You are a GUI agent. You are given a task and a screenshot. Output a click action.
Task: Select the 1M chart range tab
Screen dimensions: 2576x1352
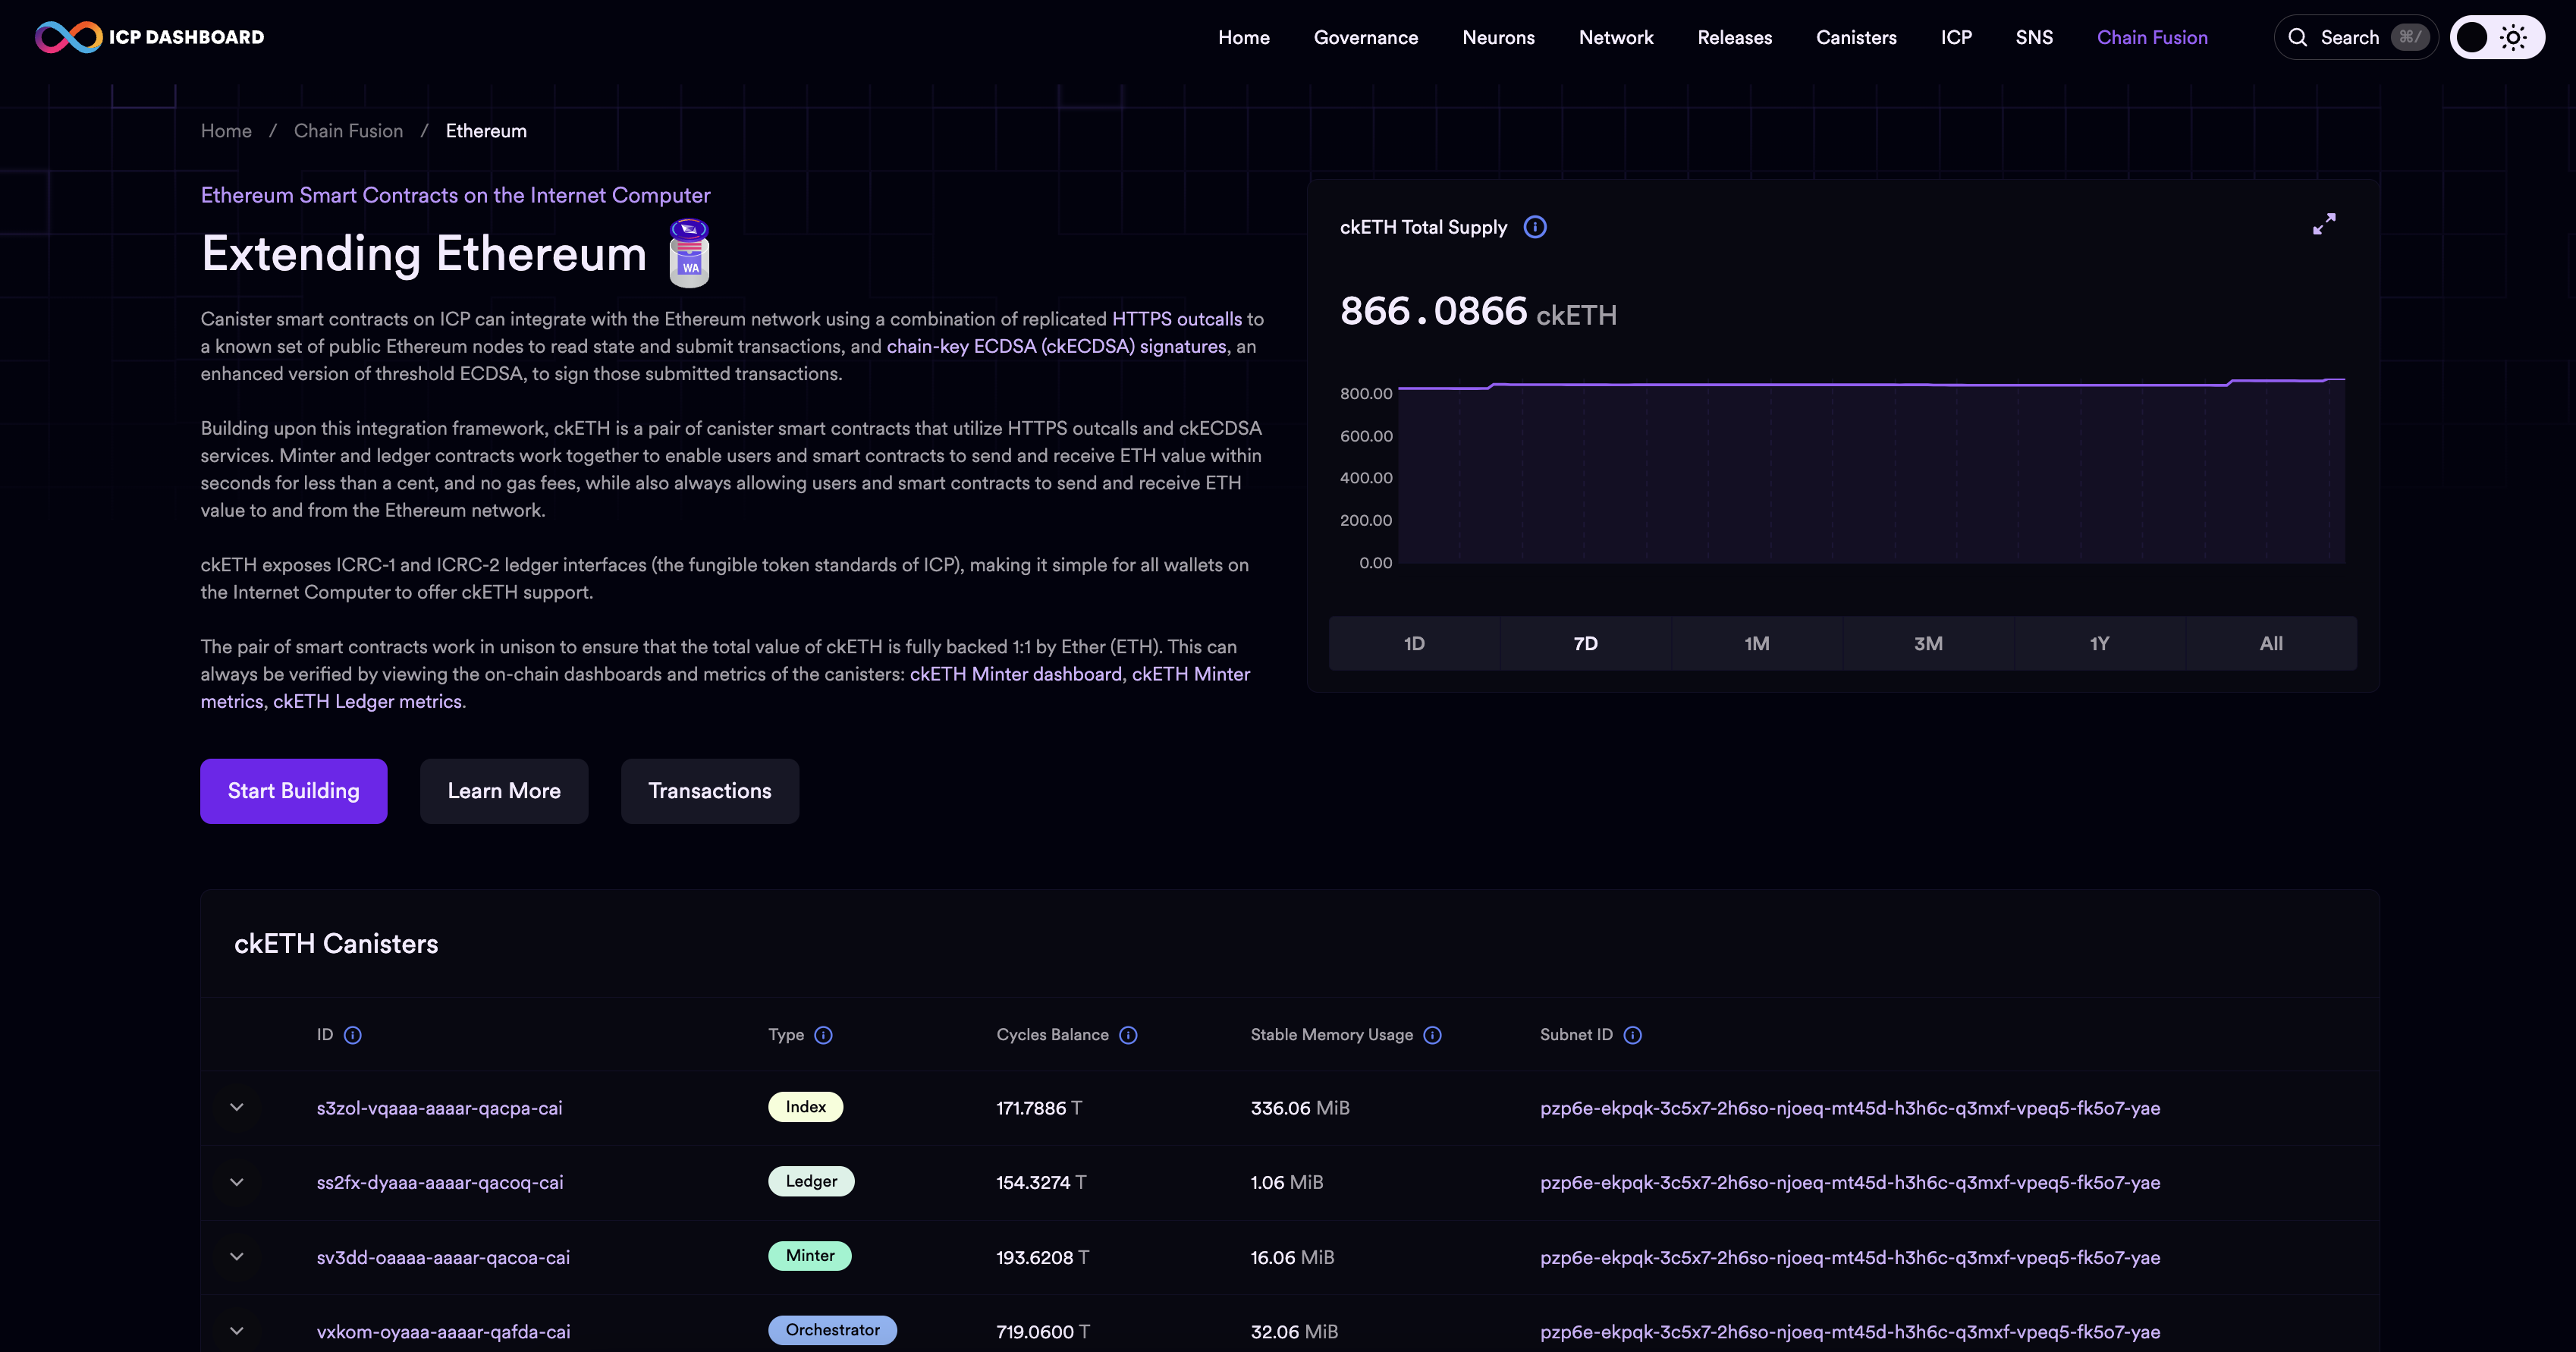click(1757, 643)
